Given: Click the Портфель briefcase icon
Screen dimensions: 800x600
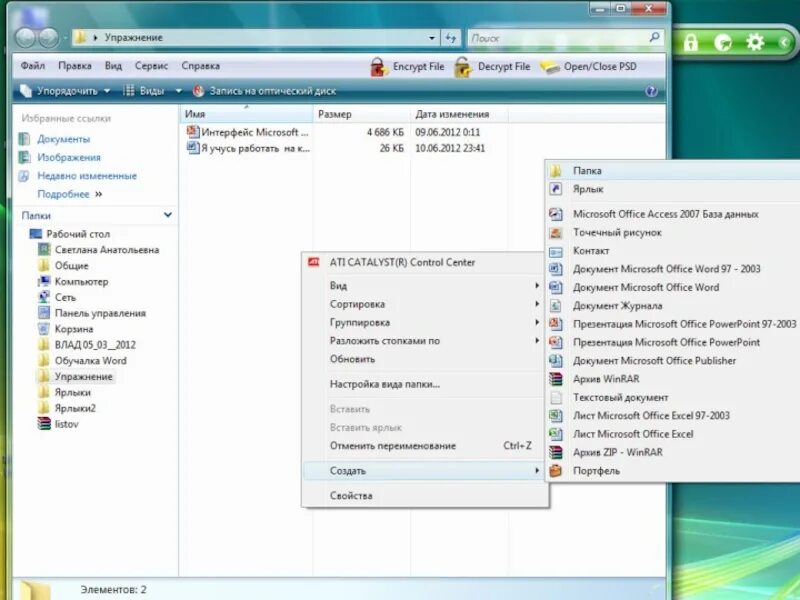Looking at the screenshot, I should [x=556, y=471].
